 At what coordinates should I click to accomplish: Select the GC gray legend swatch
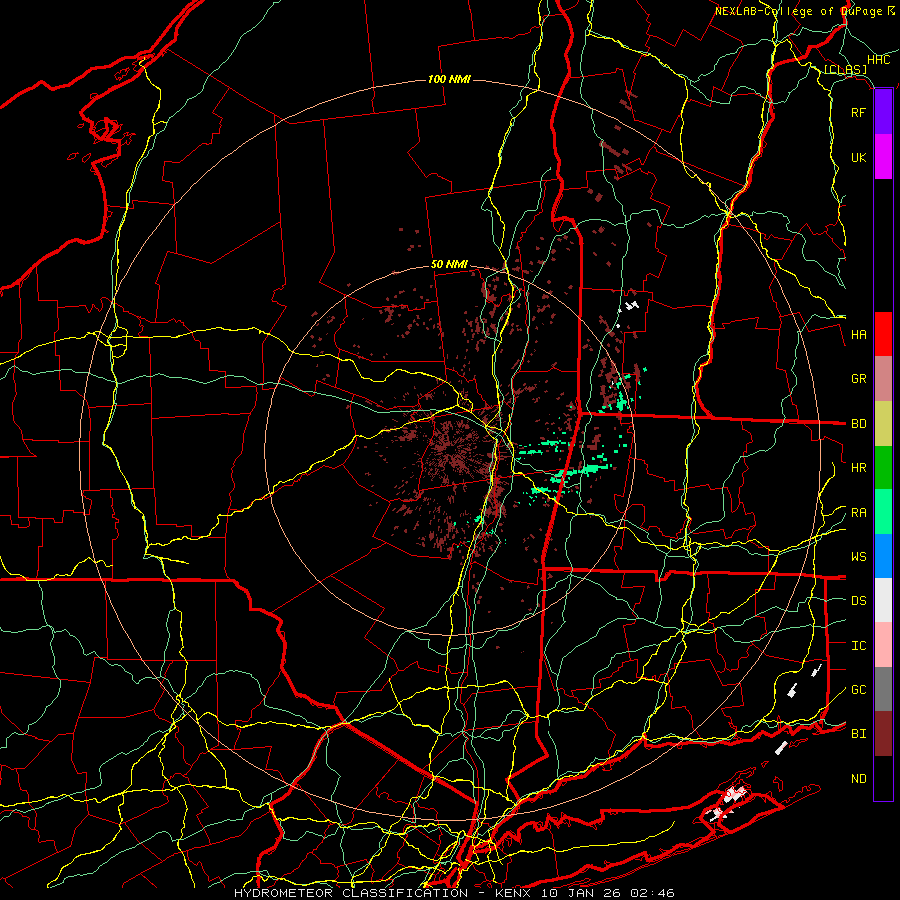pyautogui.click(x=883, y=689)
